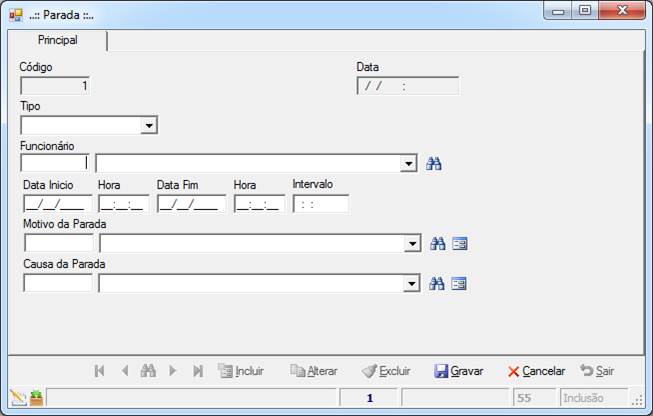Click the binoculars icon beside Motivo da Parada
This screenshot has width=653, height=416.
(437, 244)
